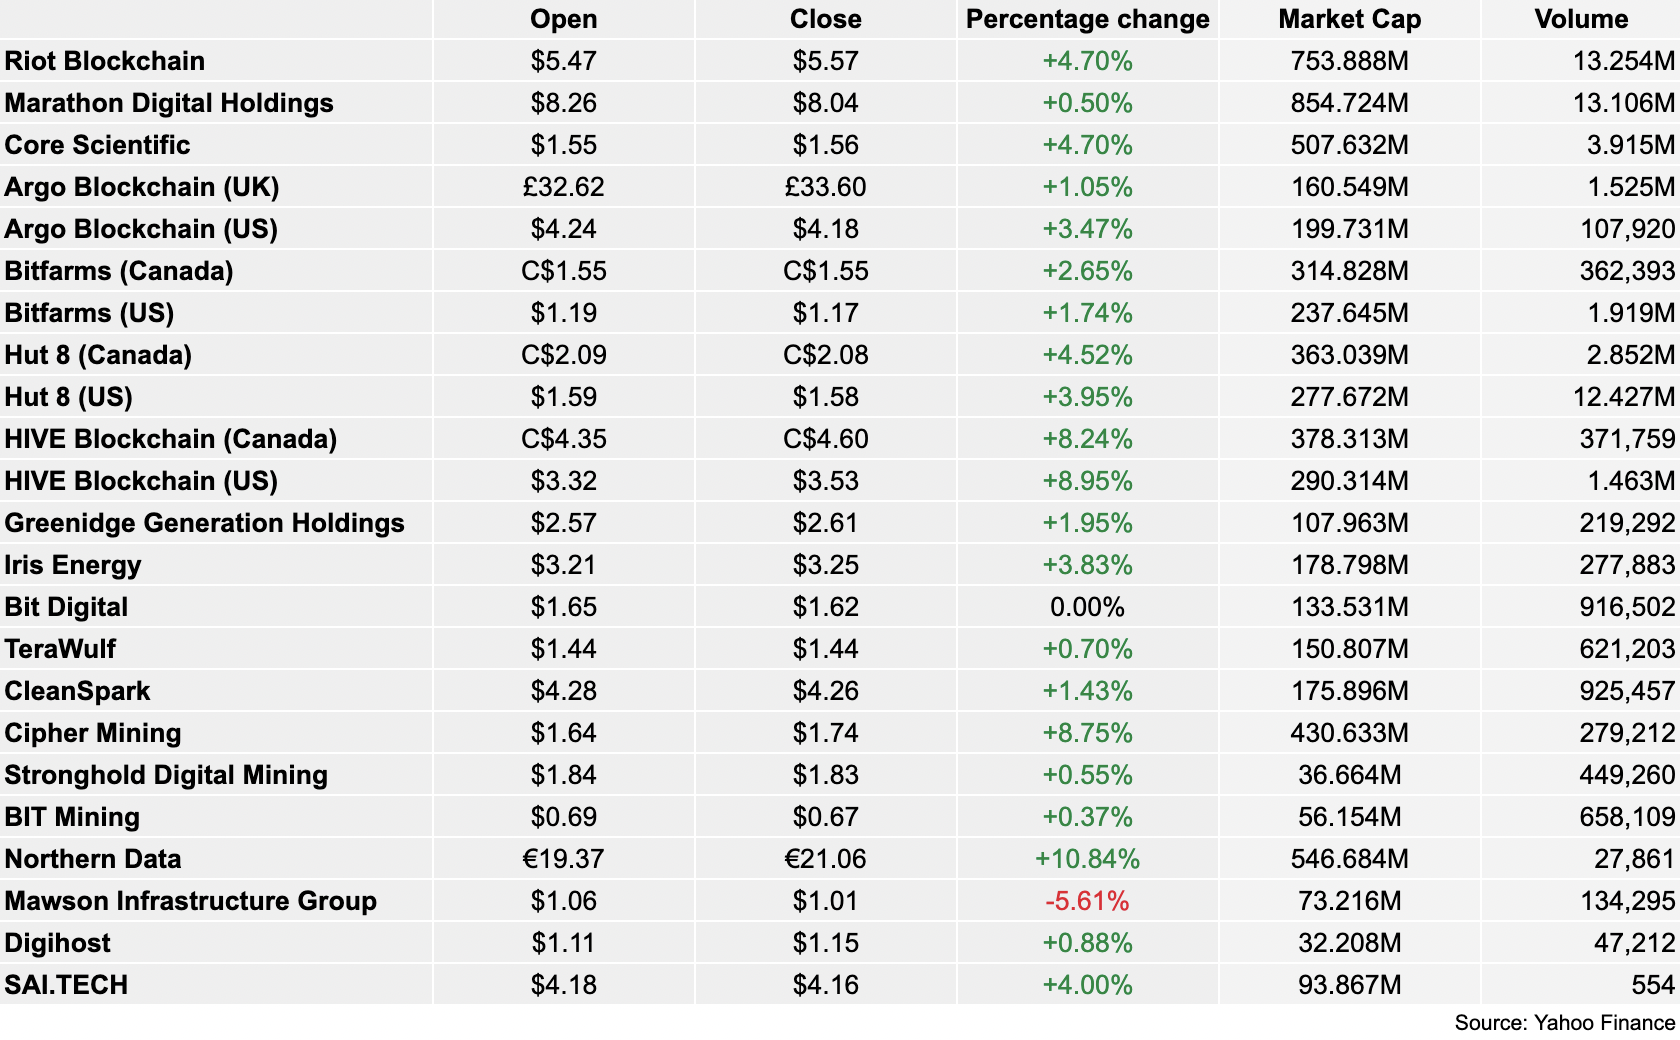Select the Core Scientific row label
Viewport: 1680px width, 1040px height.
tap(97, 145)
